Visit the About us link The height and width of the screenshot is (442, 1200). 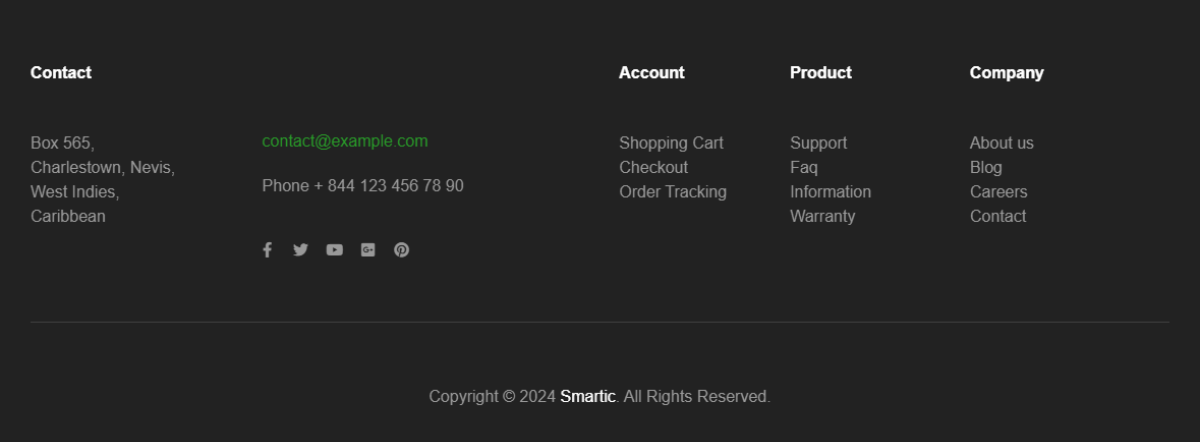tap(1001, 143)
